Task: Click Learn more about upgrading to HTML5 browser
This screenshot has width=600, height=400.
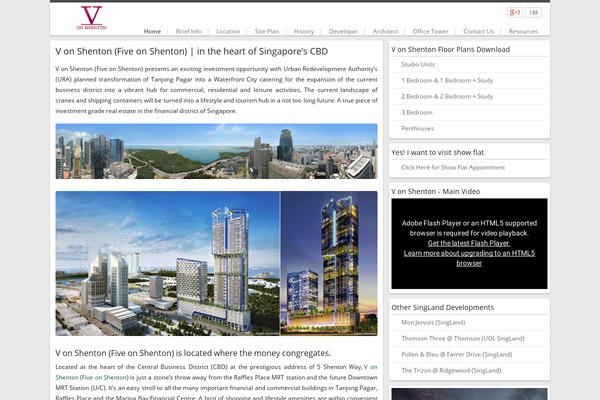Action: point(469,258)
